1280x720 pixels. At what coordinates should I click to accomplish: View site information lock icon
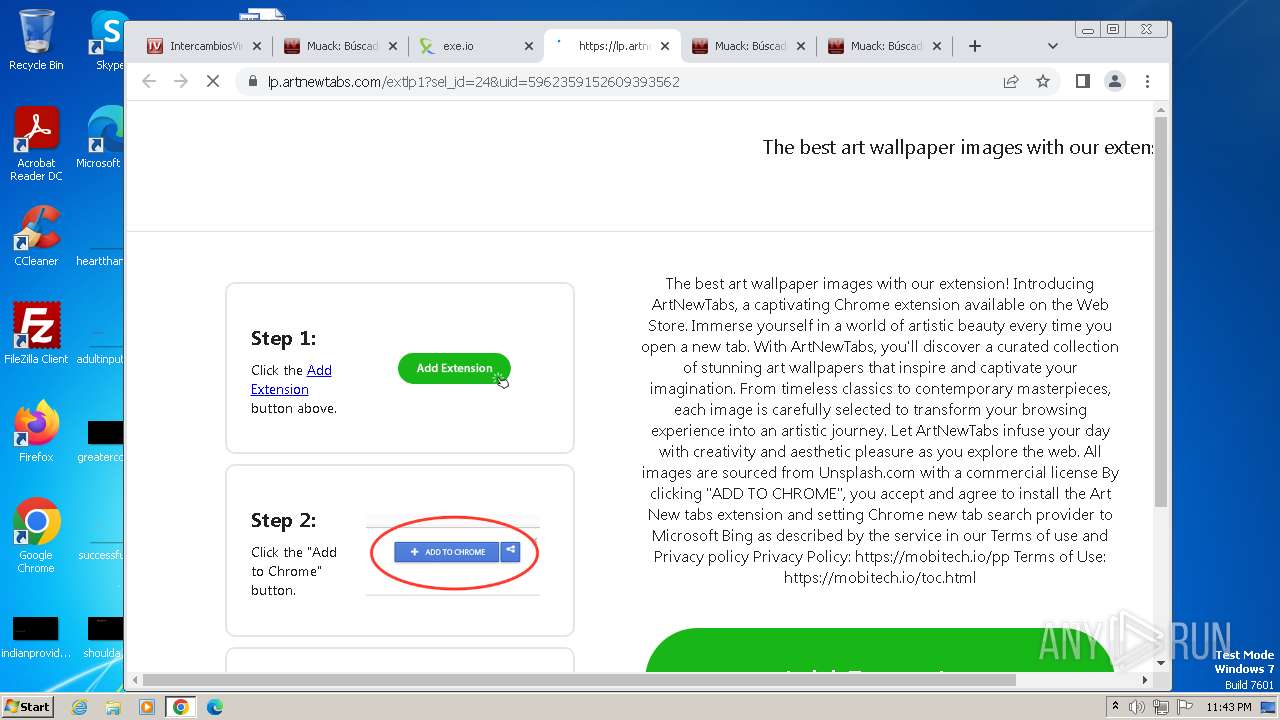(x=254, y=82)
